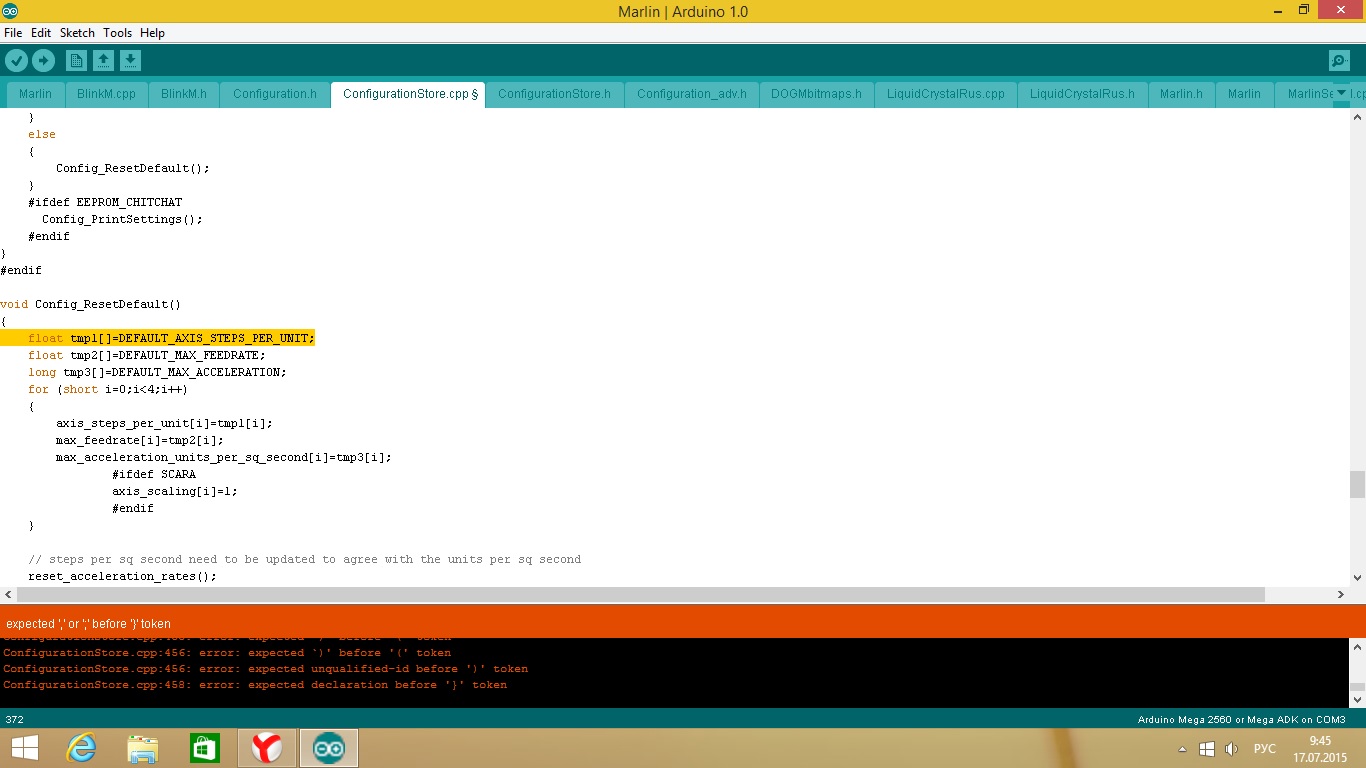Switch to the BlinkM.cpp tab
Viewport: 1366px width, 768px height.
coord(106,94)
